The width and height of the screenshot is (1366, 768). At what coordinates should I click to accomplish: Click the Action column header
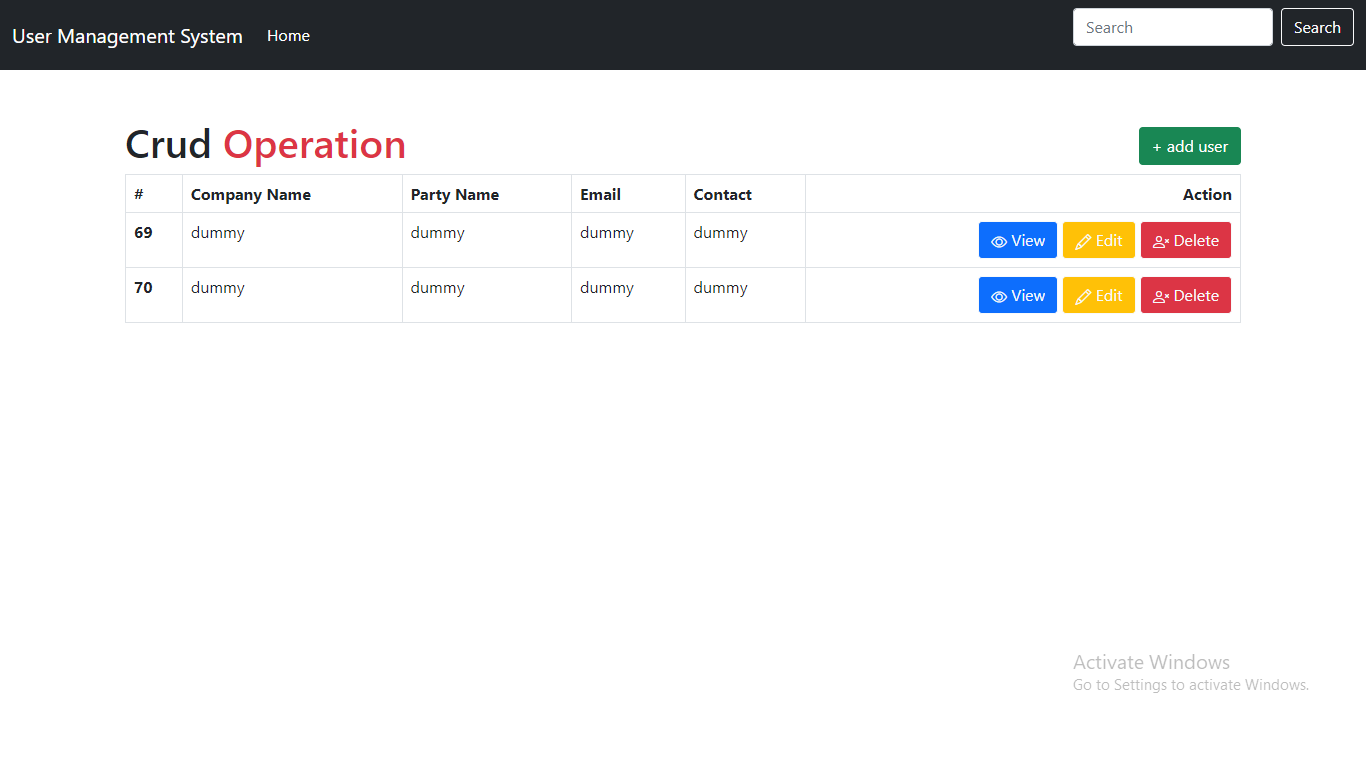click(x=1206, y=195)
